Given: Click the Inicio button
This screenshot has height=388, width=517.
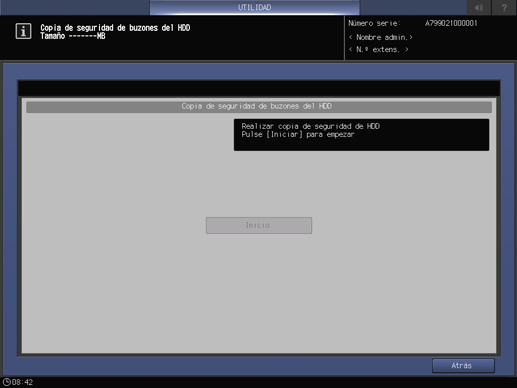Looking at the screenshot, I should (259, 225).
